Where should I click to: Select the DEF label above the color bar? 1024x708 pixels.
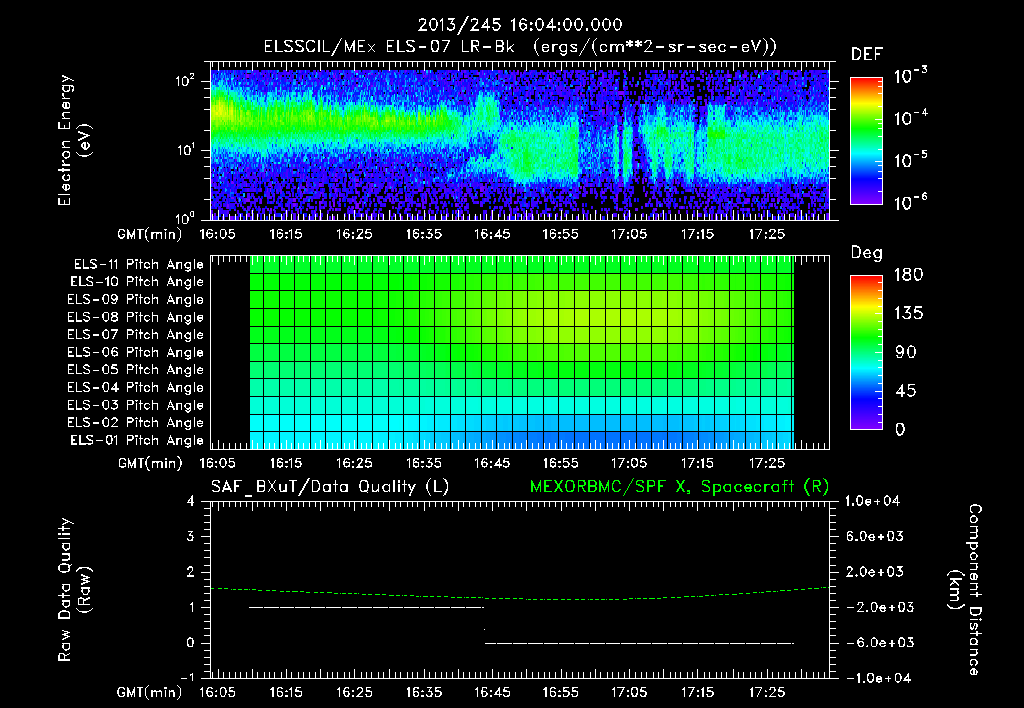click(867, 54)
